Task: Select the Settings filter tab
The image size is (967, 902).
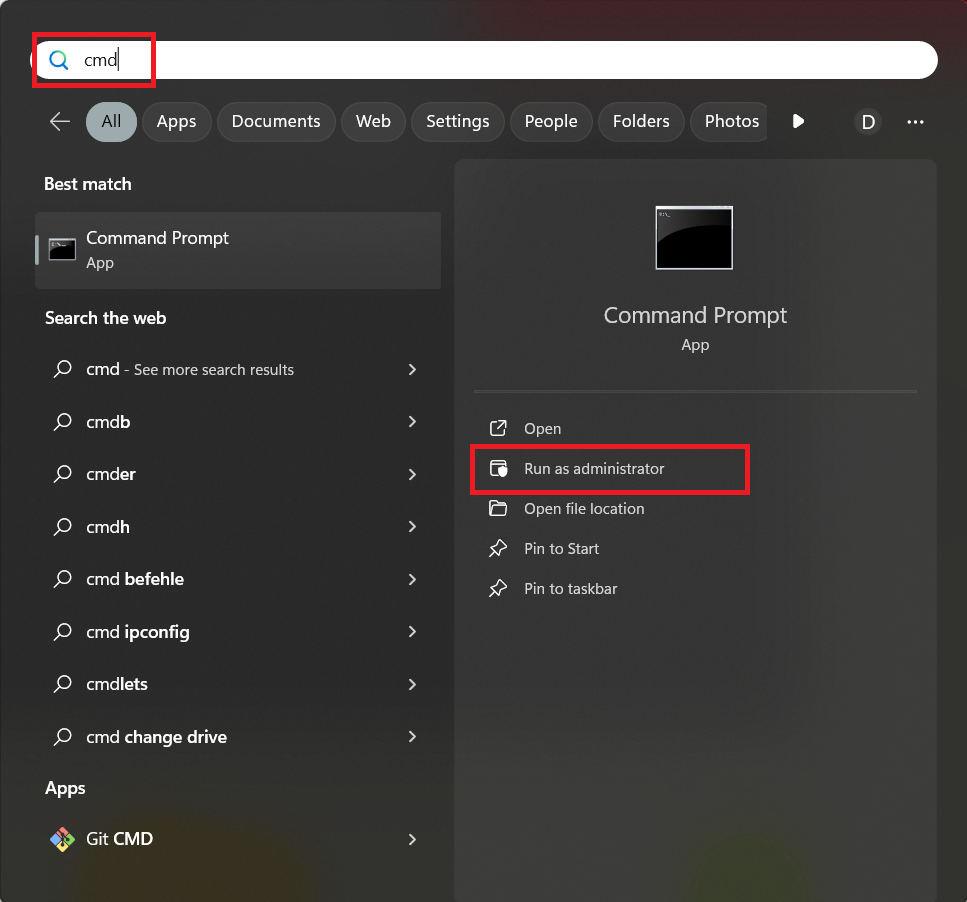Action: click(457, 121)
